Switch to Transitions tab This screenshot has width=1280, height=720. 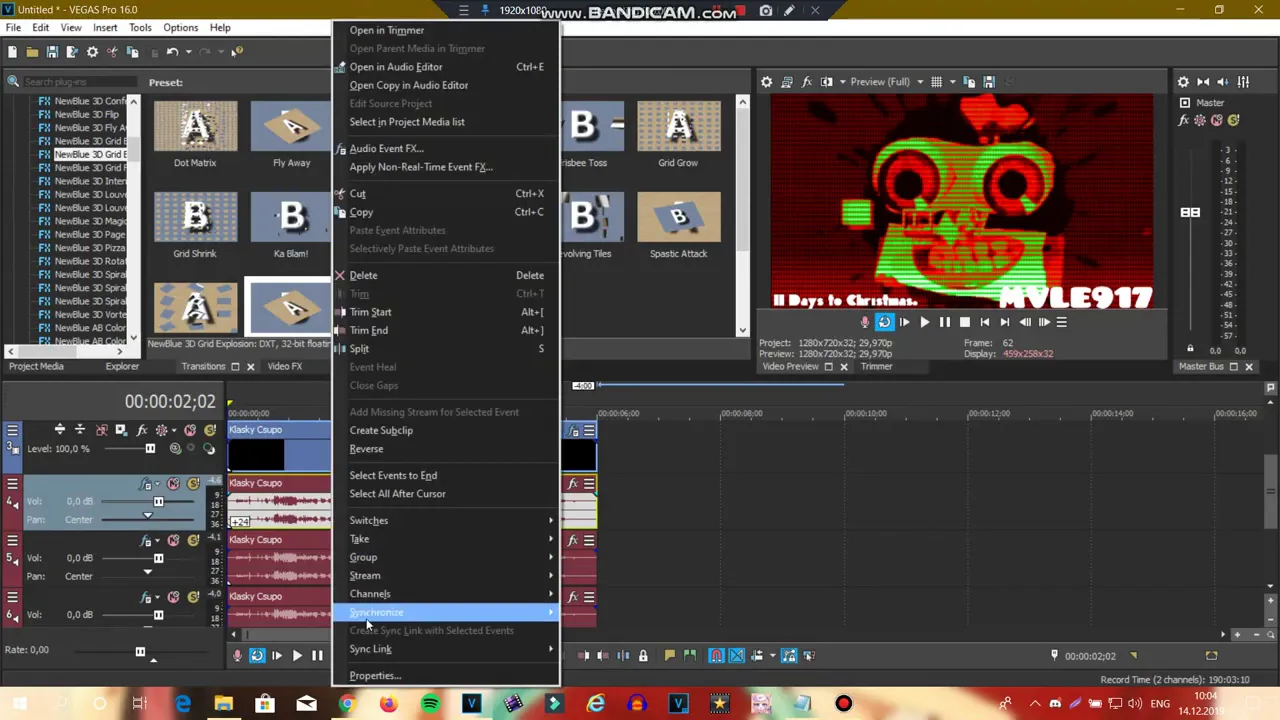(203, 366)
